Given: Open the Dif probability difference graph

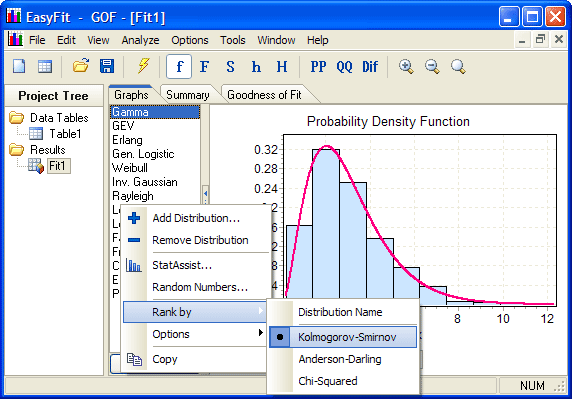Looking at the screenshot, I should (x=370, y=67).
